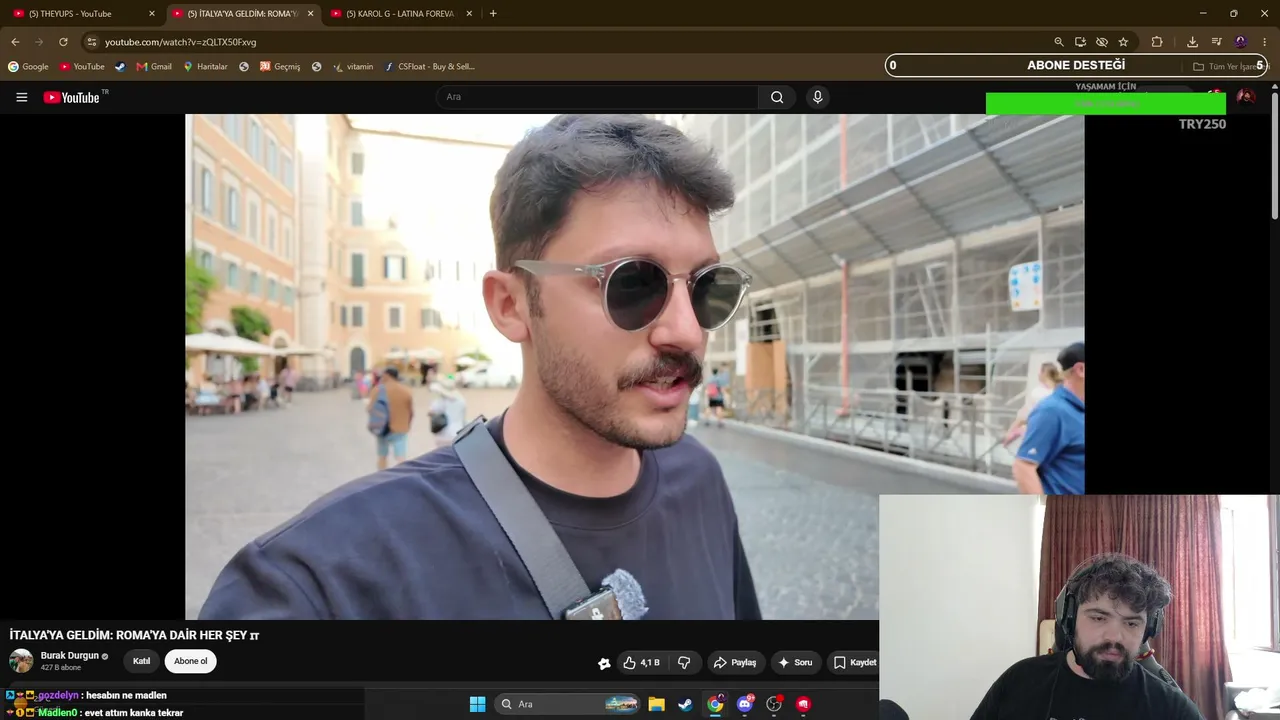Click the Soru ask button
The width and height of the screenshot is (1280, 720).
click(x=795, y=662)
